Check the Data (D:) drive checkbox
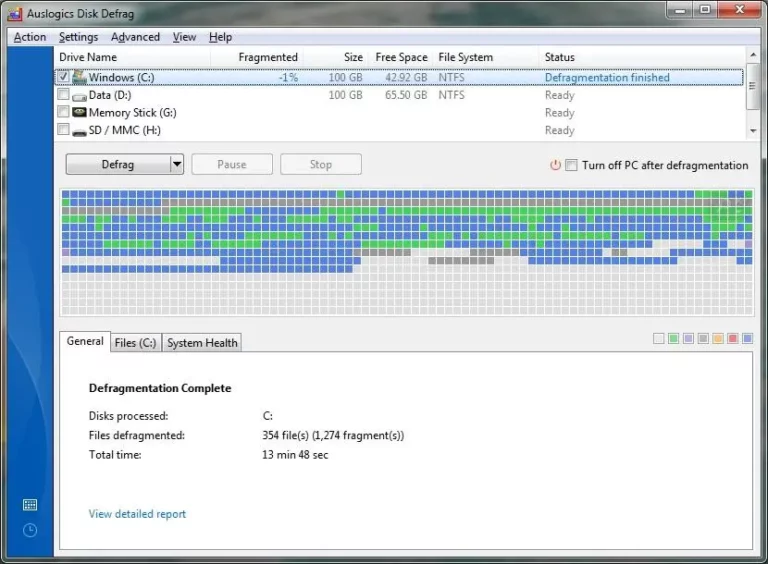Screen dimensions: 768x564 63,94
